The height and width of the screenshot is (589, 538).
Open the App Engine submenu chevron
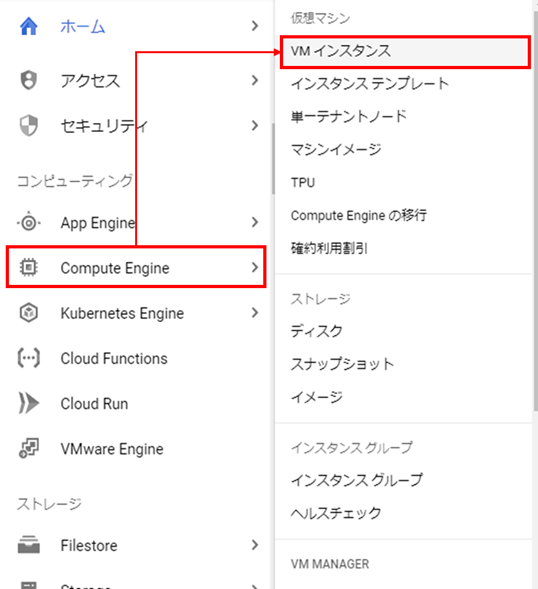[255, 222]
